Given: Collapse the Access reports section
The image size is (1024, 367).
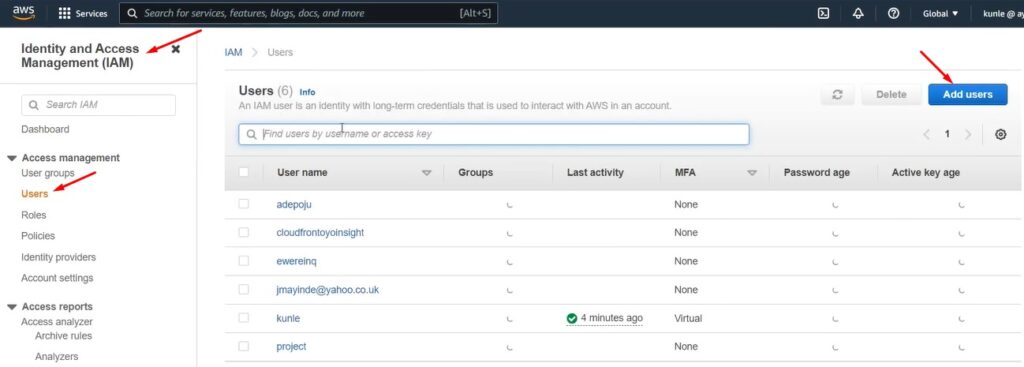Looking at the screenshot, I should (12, 307).
